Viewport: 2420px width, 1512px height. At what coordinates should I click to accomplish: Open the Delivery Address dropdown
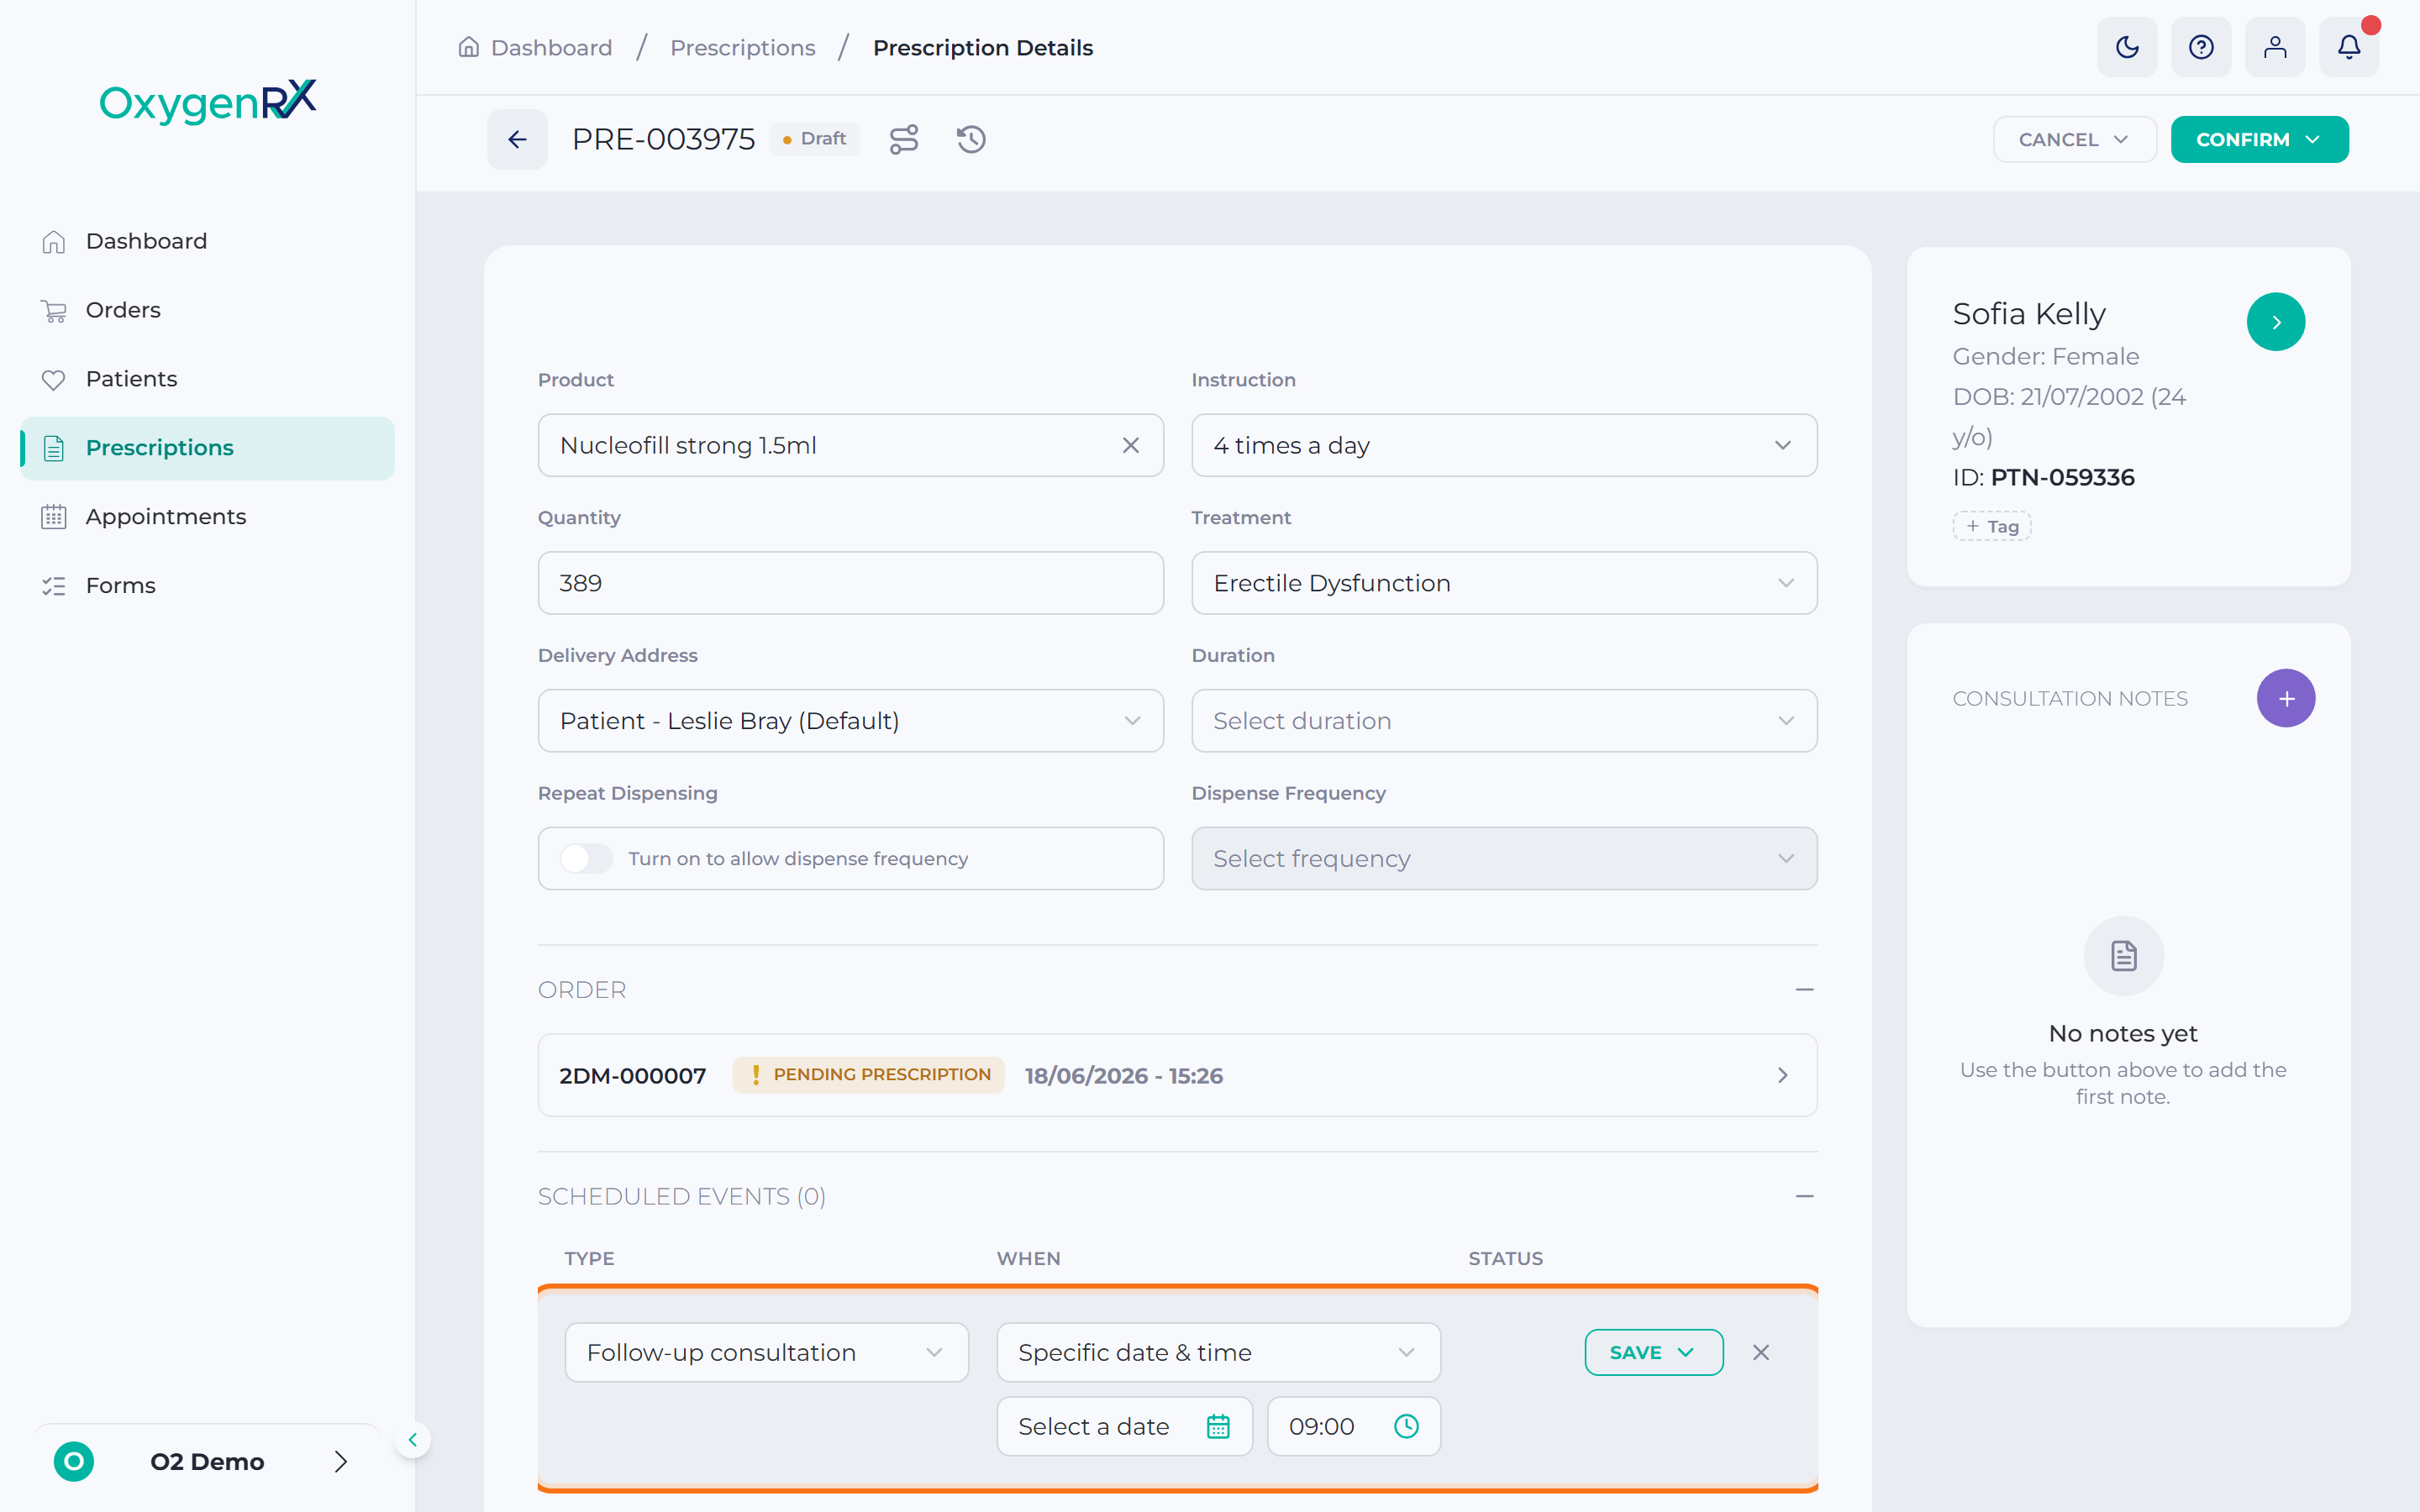(x=850, y=721)
